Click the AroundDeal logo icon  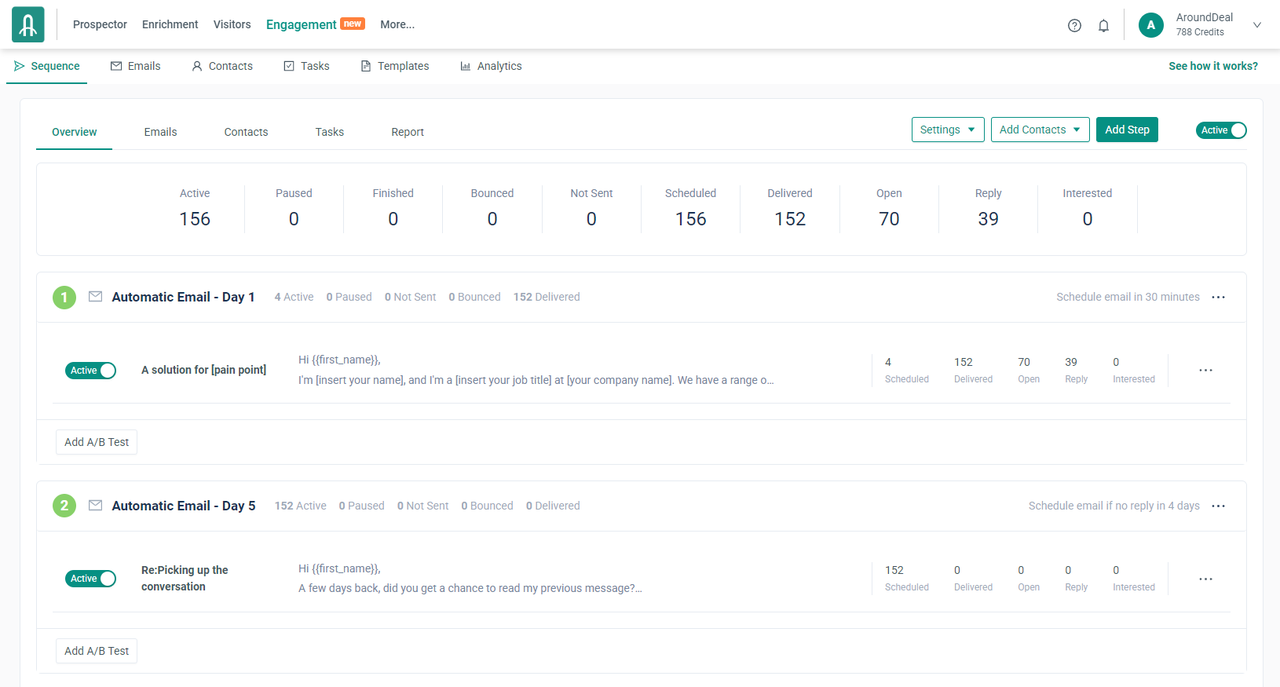(28, 25)
